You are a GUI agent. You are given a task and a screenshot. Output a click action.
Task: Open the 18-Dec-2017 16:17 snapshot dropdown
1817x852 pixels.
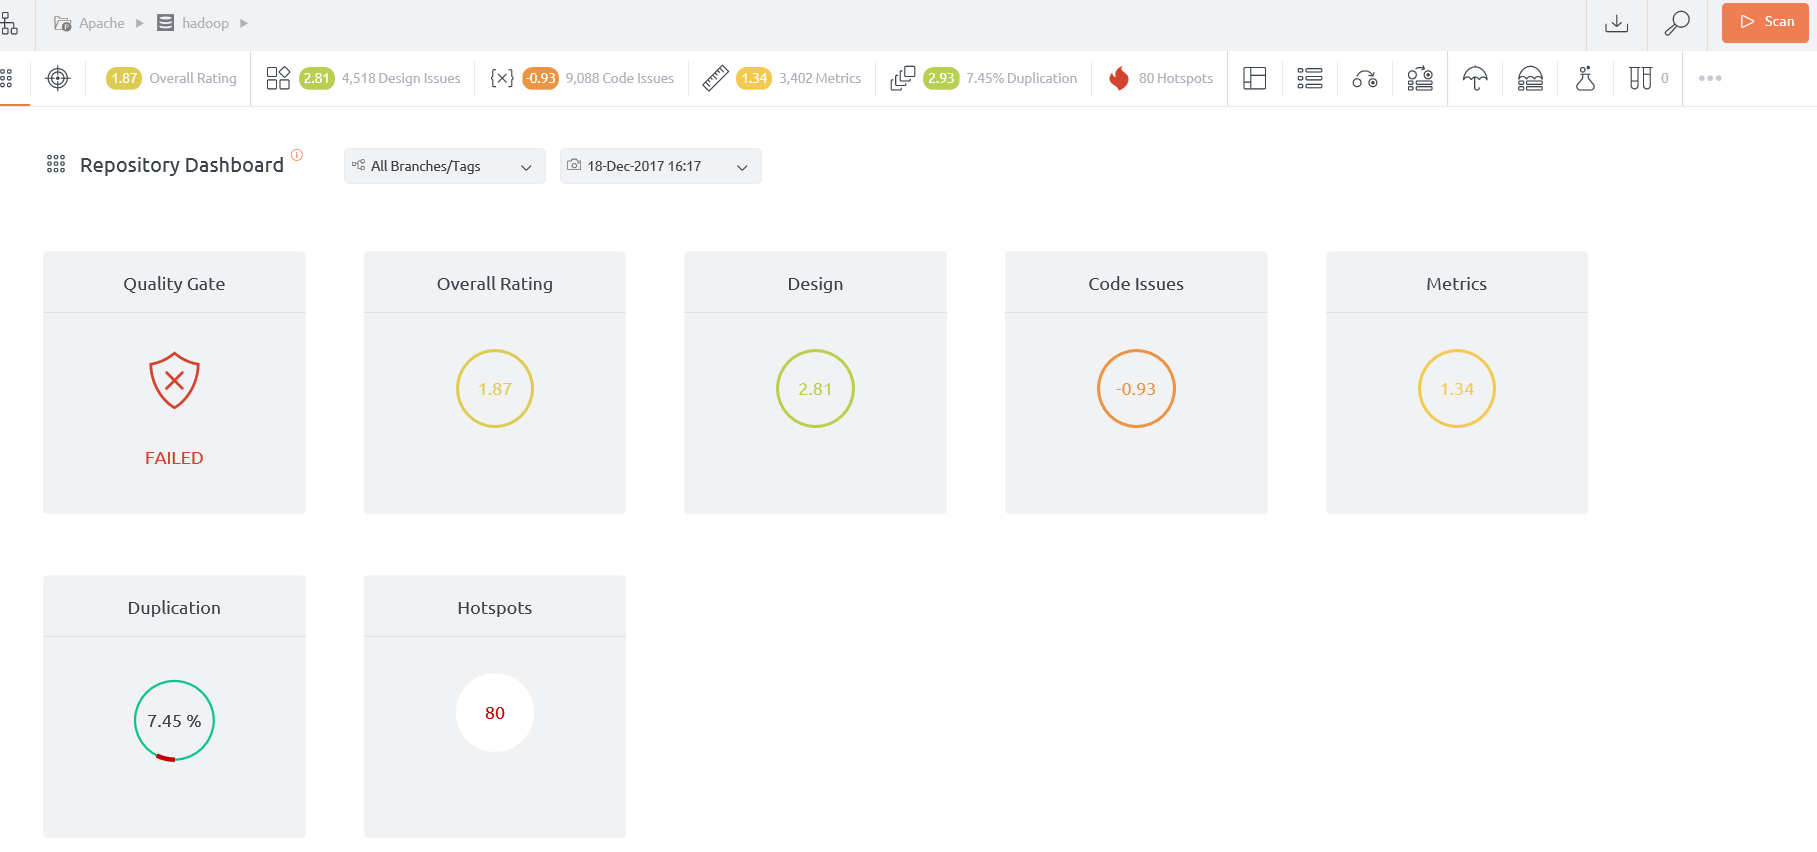[x=660, y=166]
